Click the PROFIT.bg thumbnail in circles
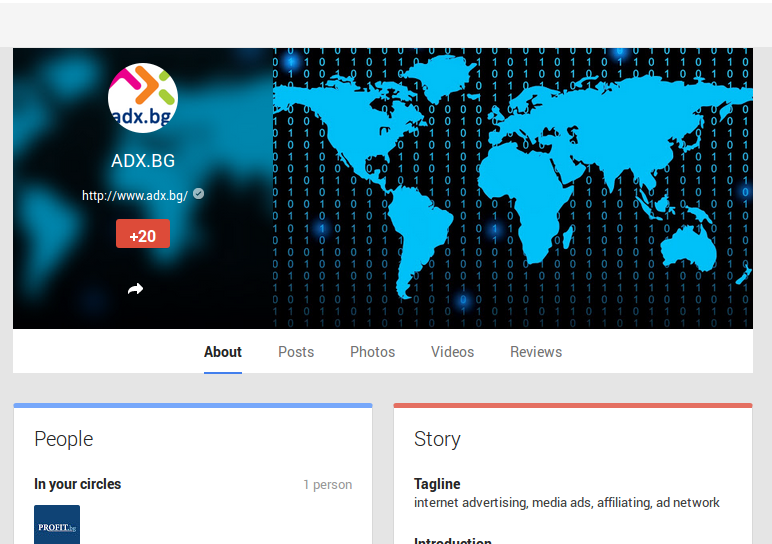772x544 pixels. point(57,525)
